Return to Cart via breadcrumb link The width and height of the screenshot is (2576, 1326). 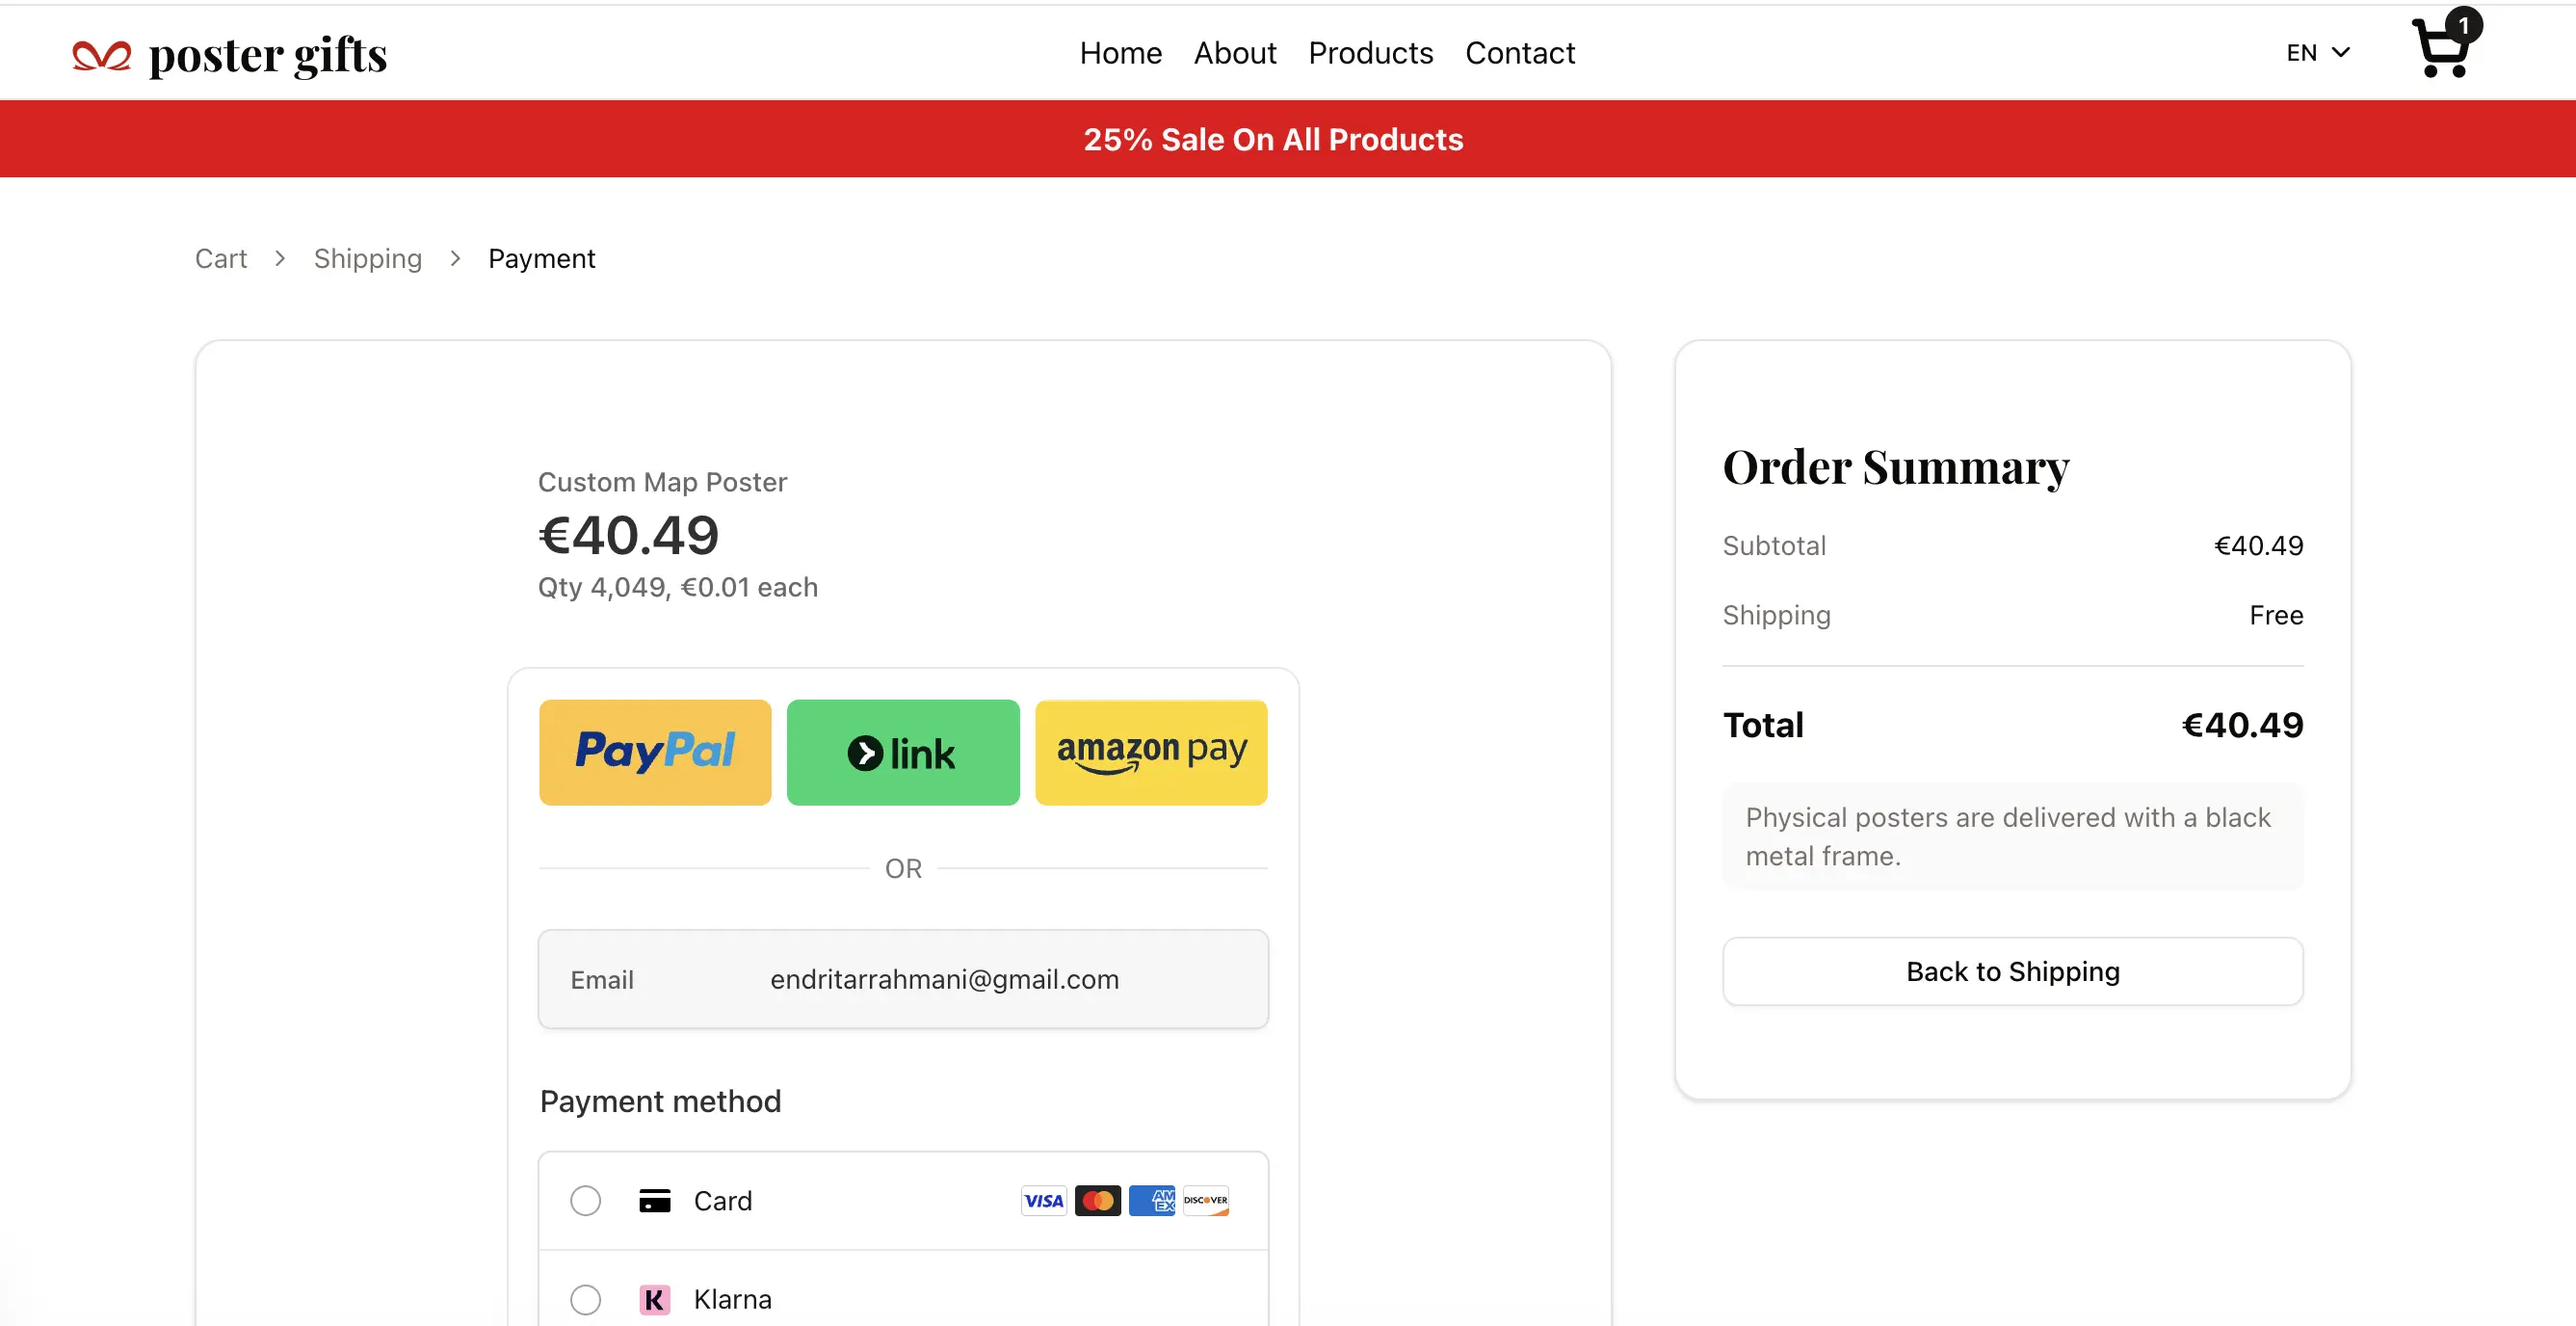221,259
